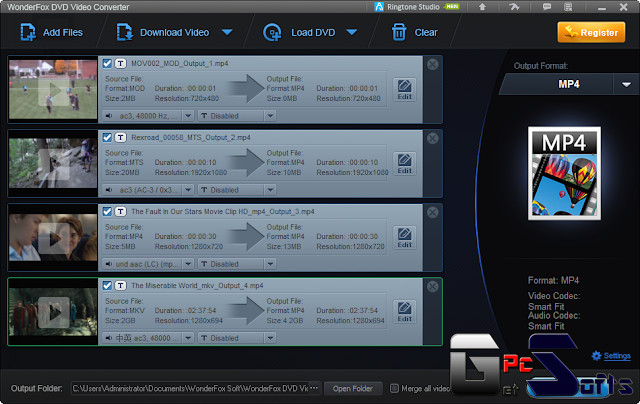Click the Add Files button
Viewport: 640px width, 404px height.
(x=51, y=32)
